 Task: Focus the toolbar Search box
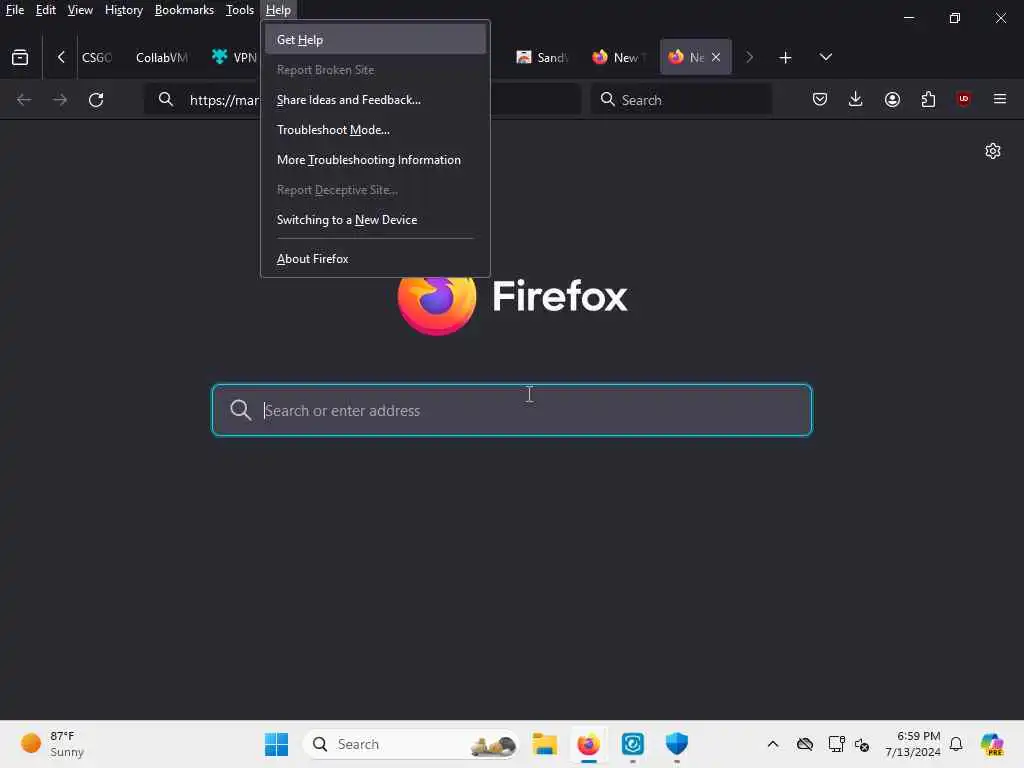682,100
